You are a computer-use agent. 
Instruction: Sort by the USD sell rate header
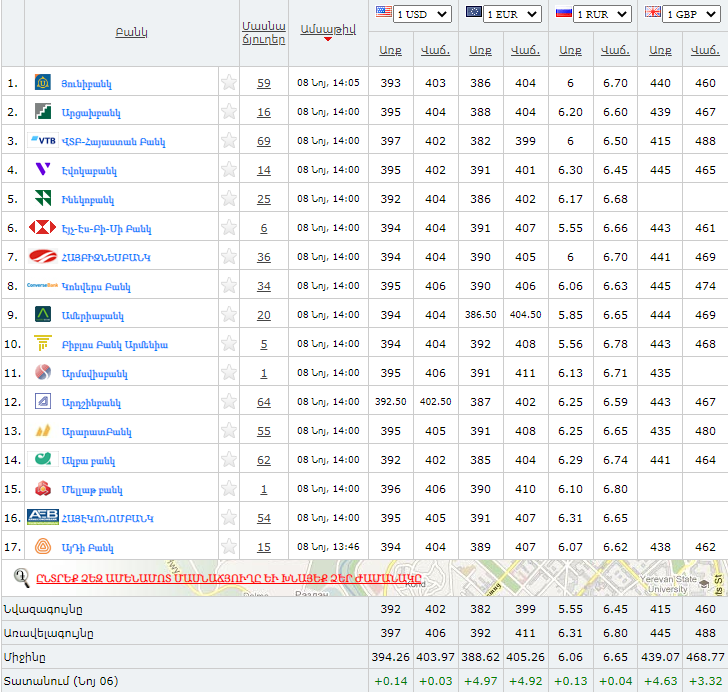click(436, 50)
